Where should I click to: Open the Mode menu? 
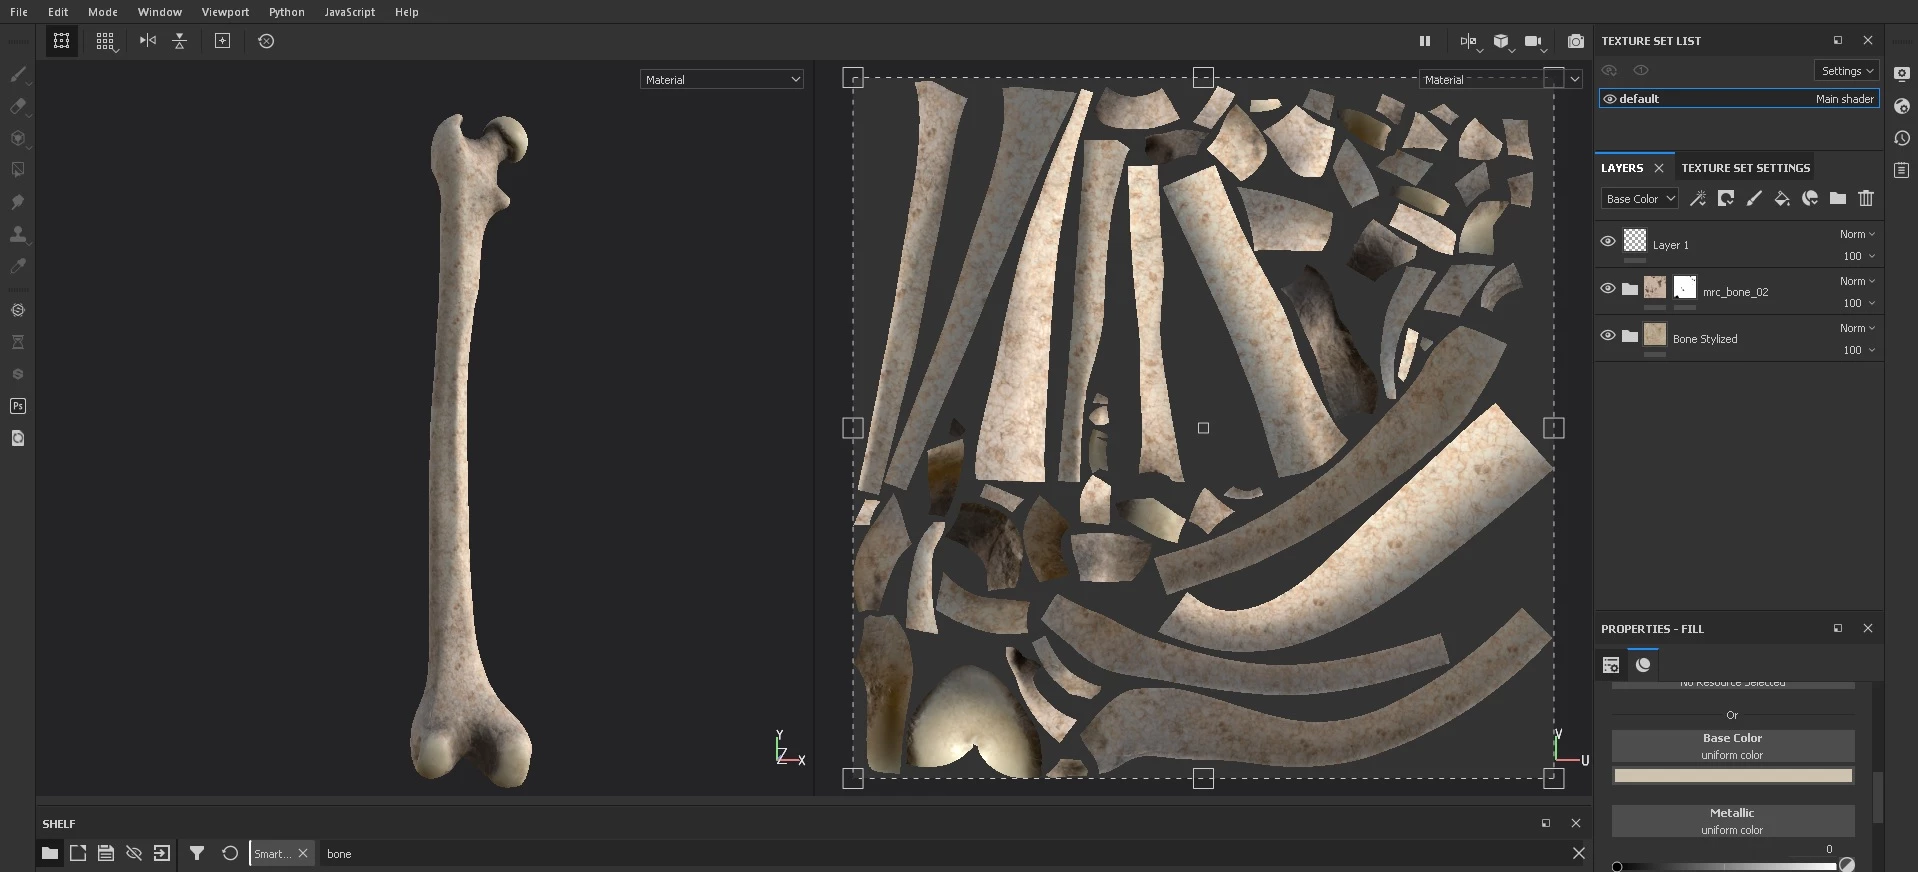coord(103,12)
